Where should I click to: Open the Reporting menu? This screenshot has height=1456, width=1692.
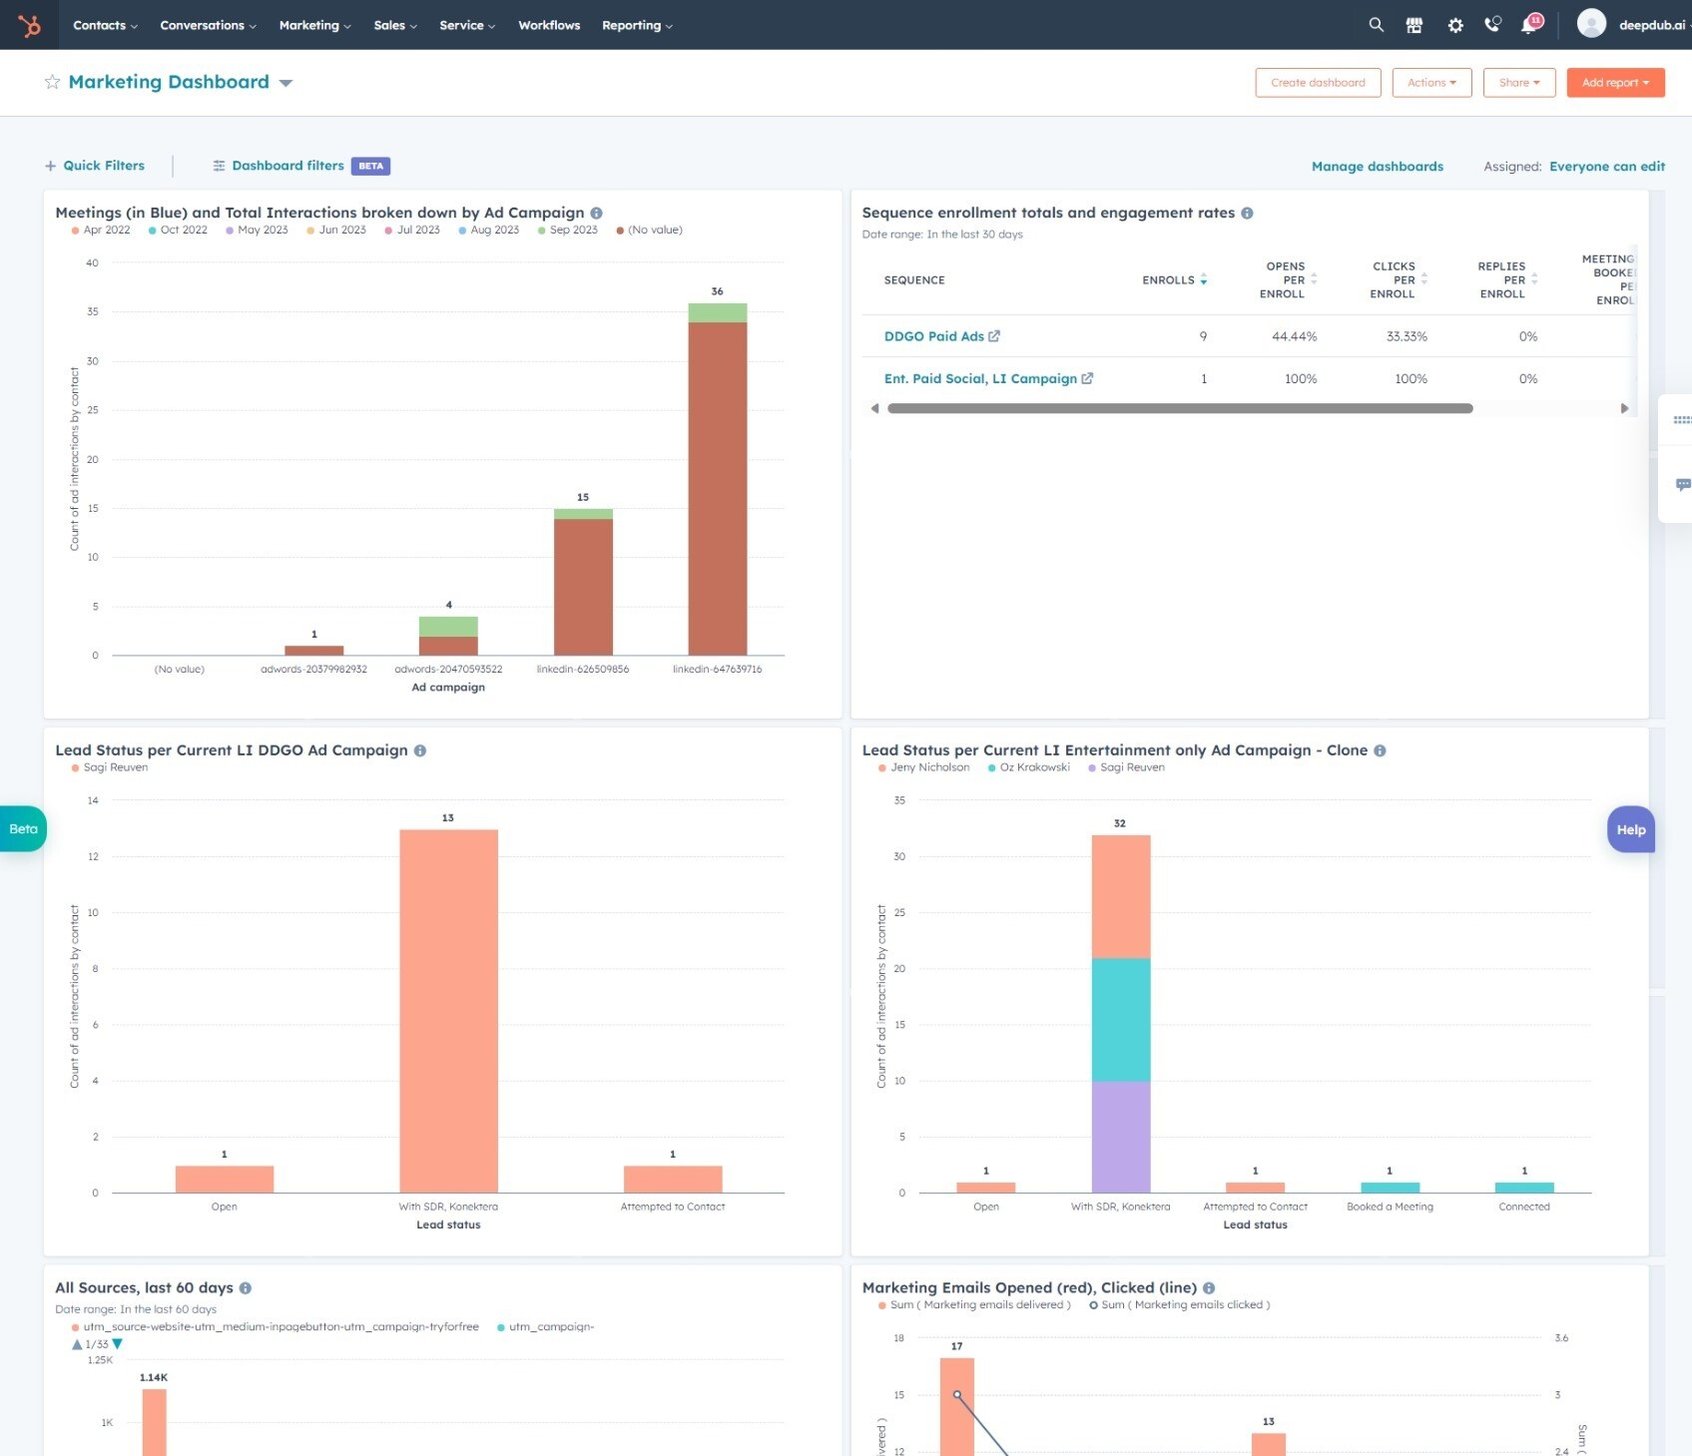click(x=637, y=25)
